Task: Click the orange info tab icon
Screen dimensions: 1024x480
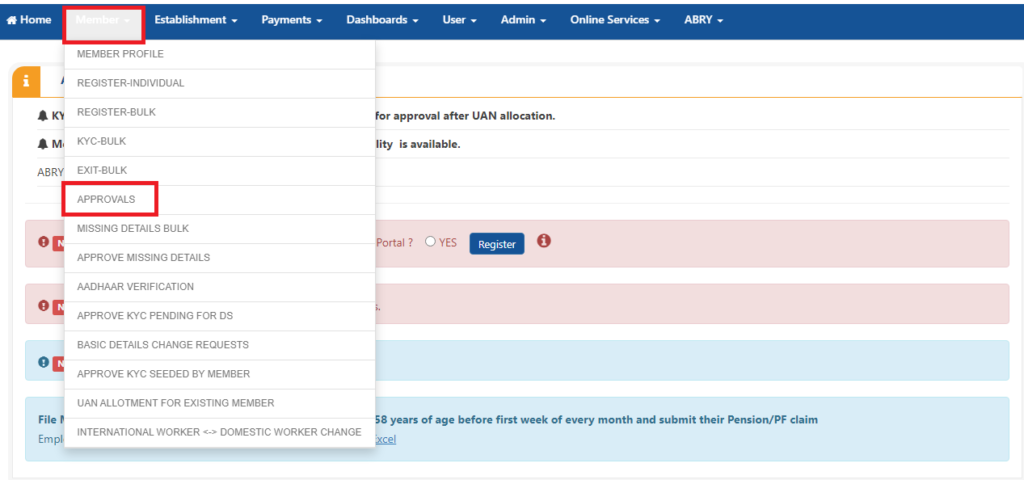Action: click(26, 82)
